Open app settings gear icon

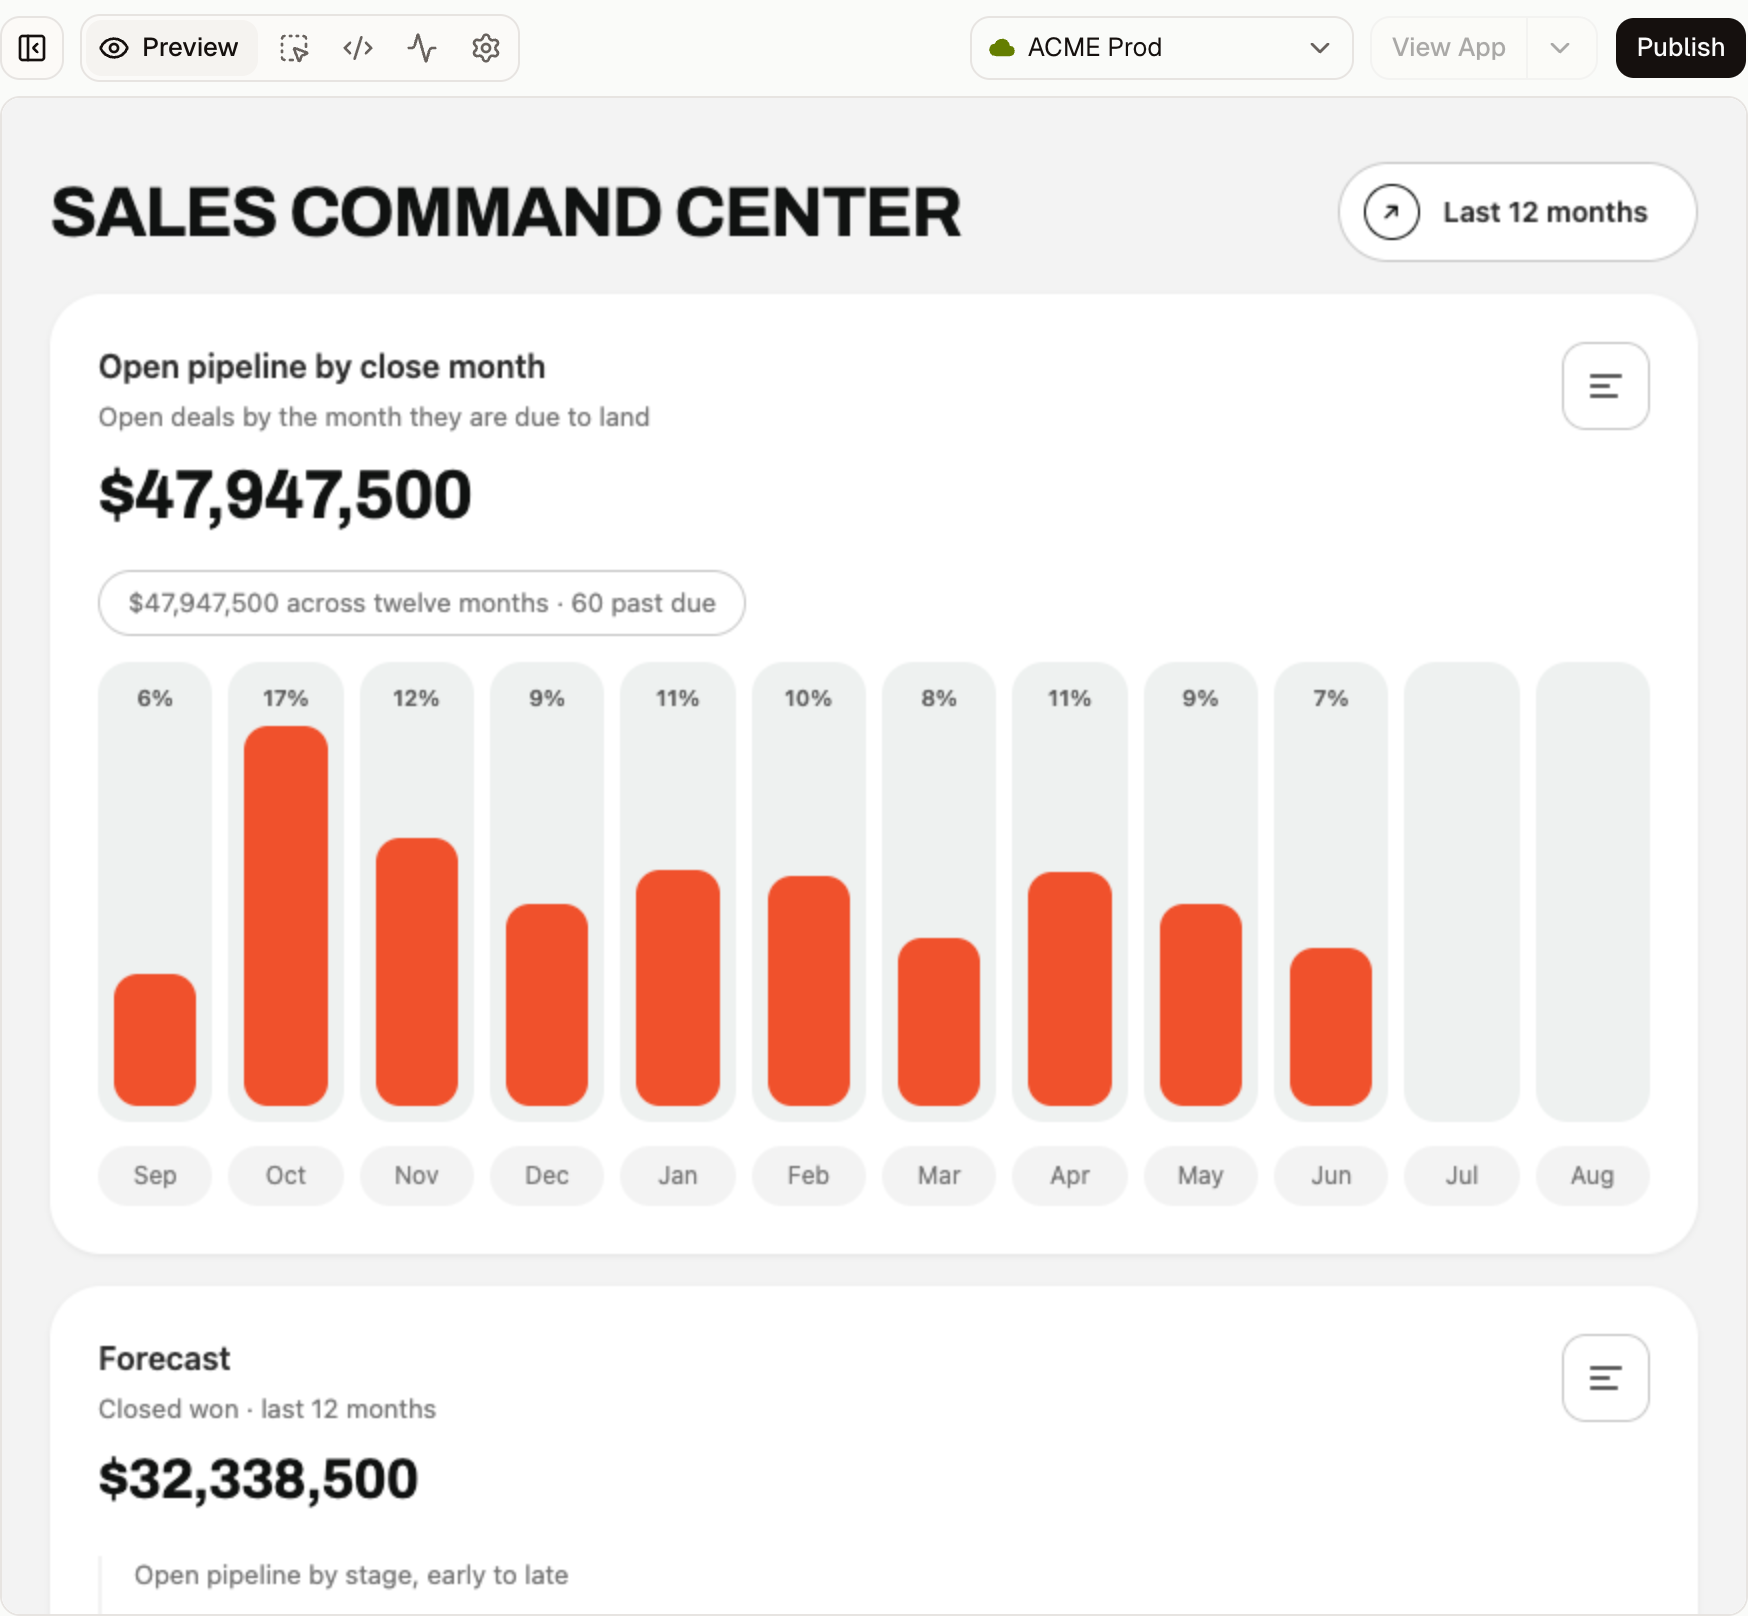click(x=486, y=48)
